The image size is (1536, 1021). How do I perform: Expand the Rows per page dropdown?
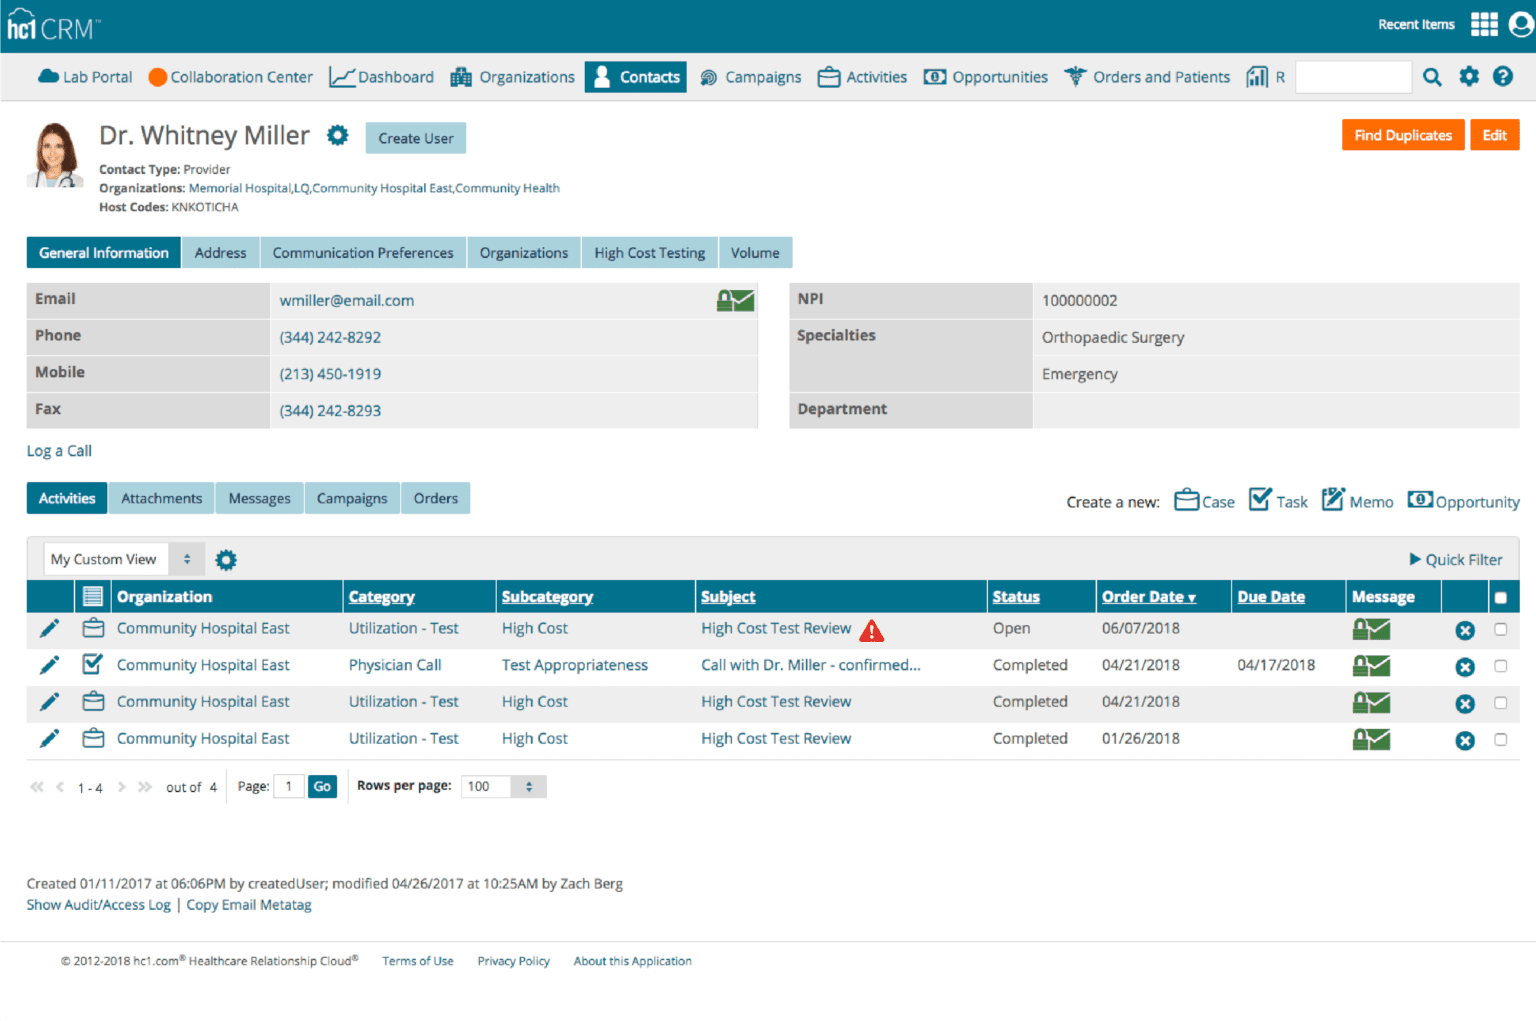(x=503, y=787)
